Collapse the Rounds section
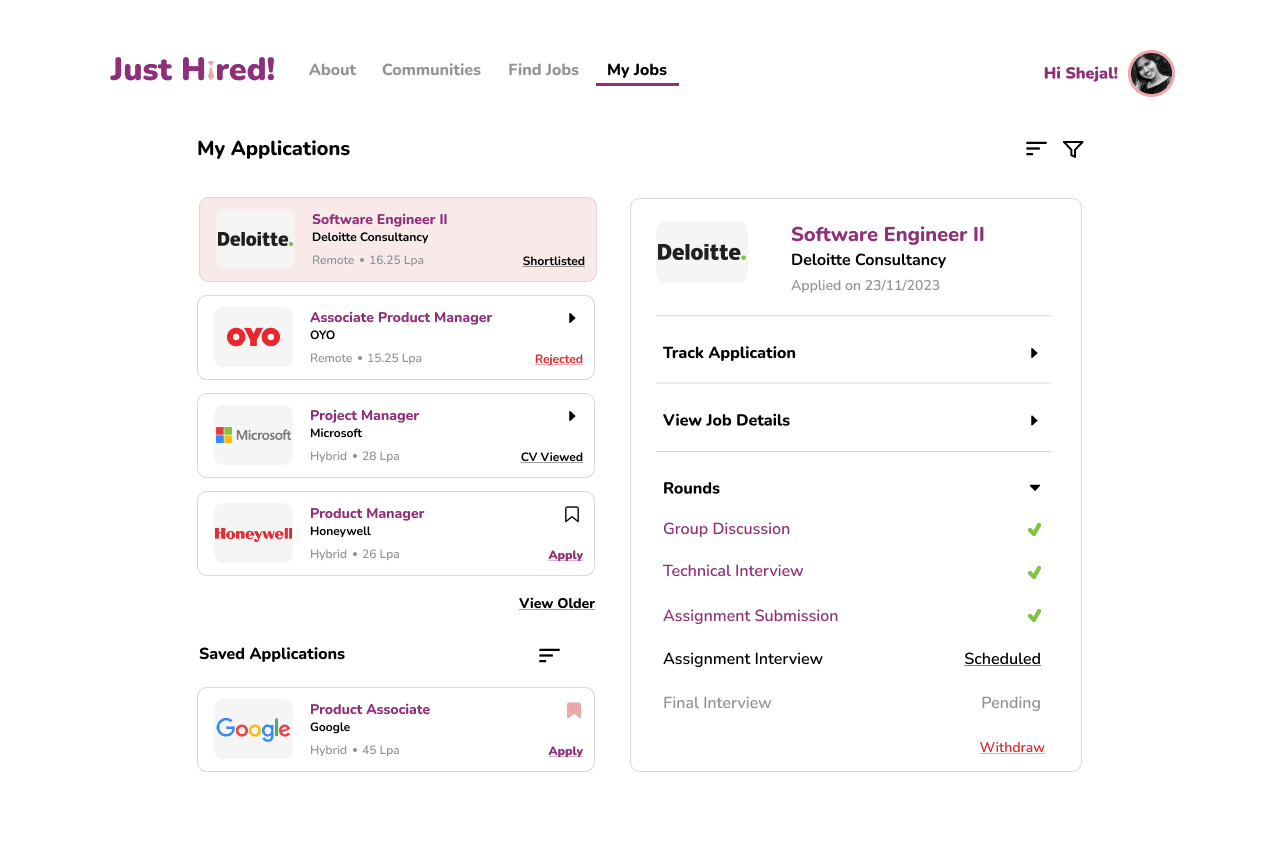The image size is (1280, 843). [1035, 488]
